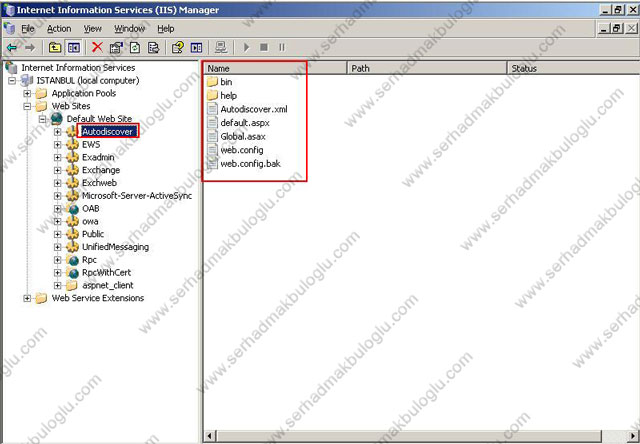Sort by the Path column header
The width and height of the screenshot is (640, 444).
click(x=427, y=68)
